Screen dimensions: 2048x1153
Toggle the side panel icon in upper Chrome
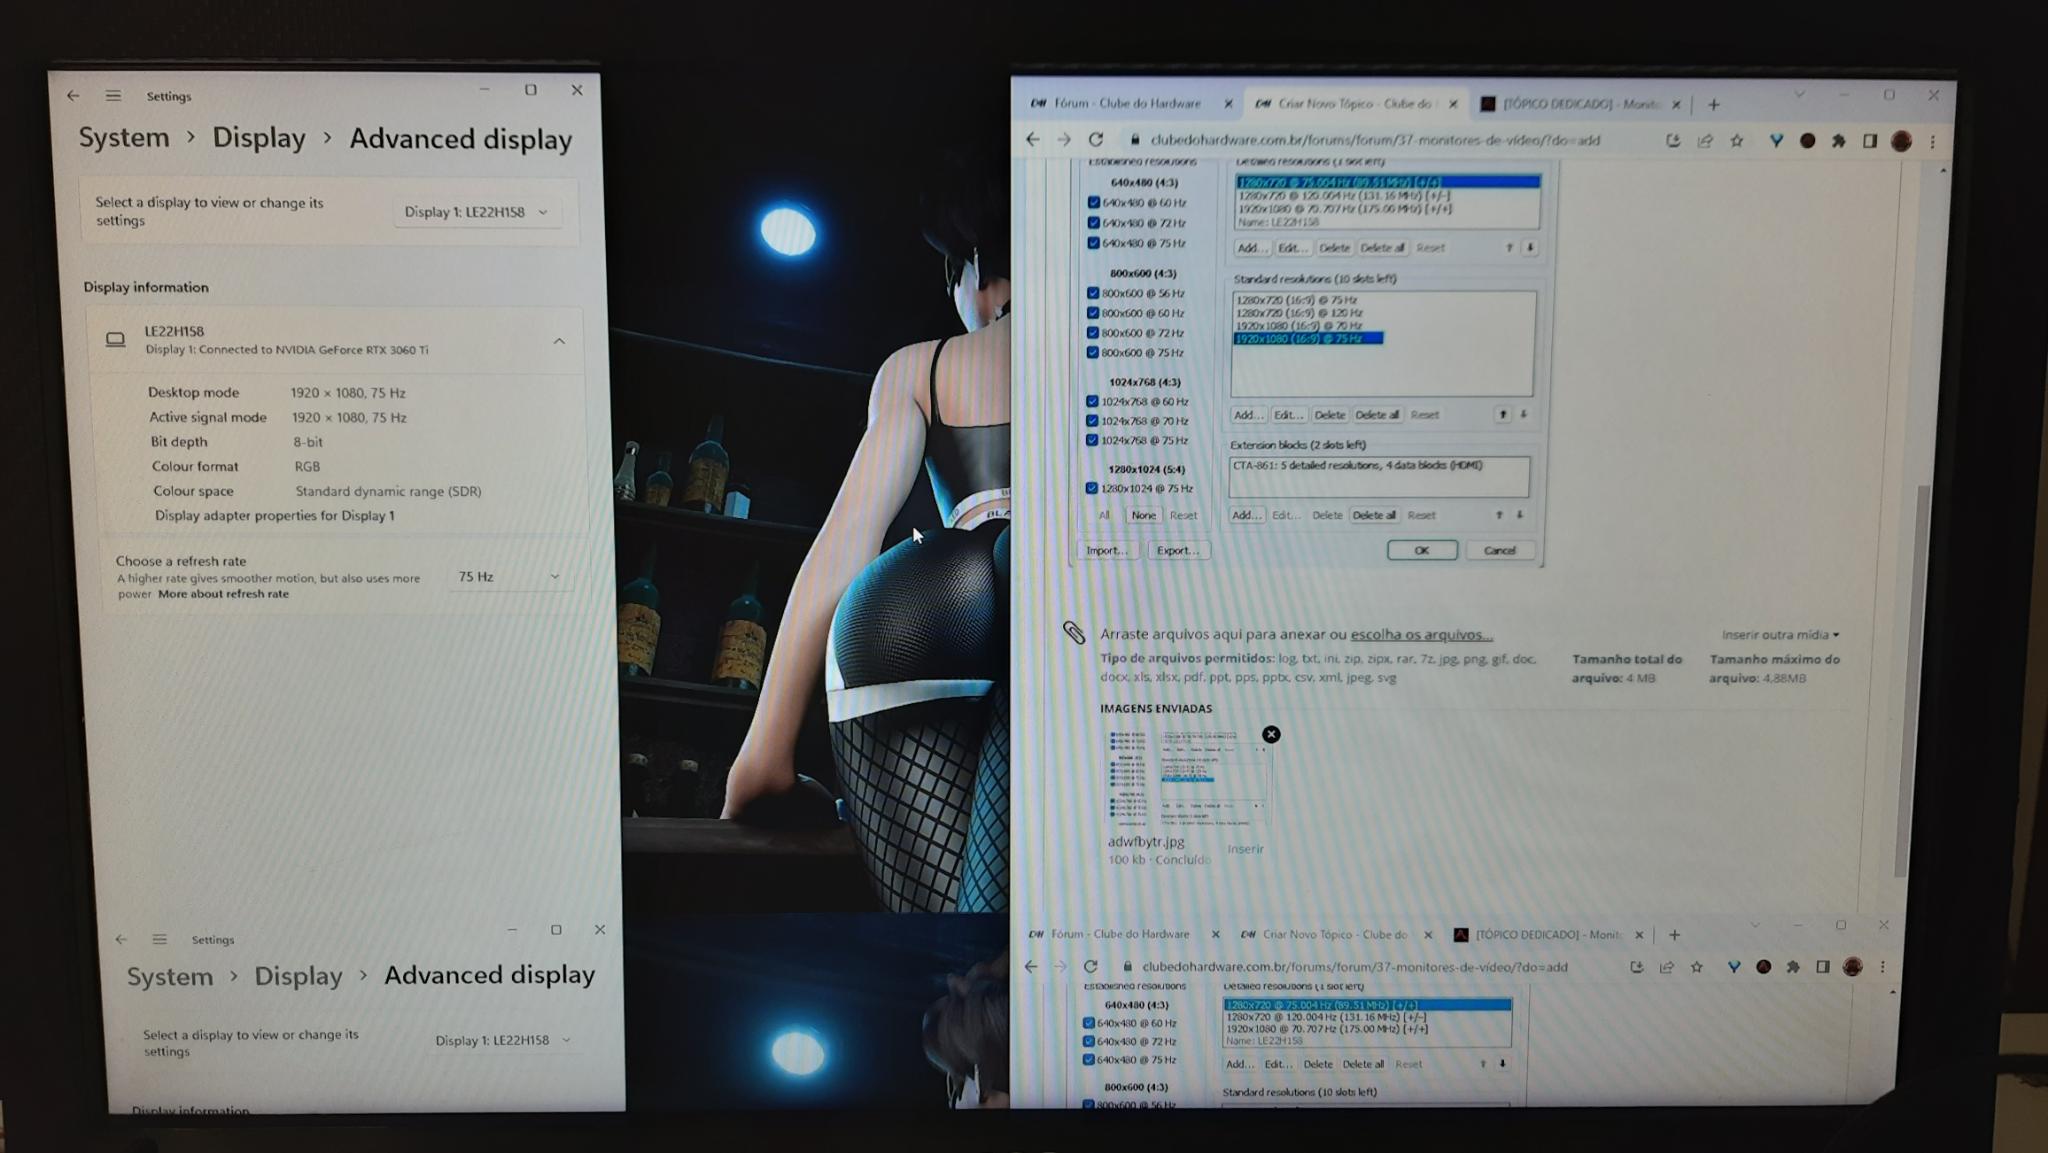(1869, 141)
